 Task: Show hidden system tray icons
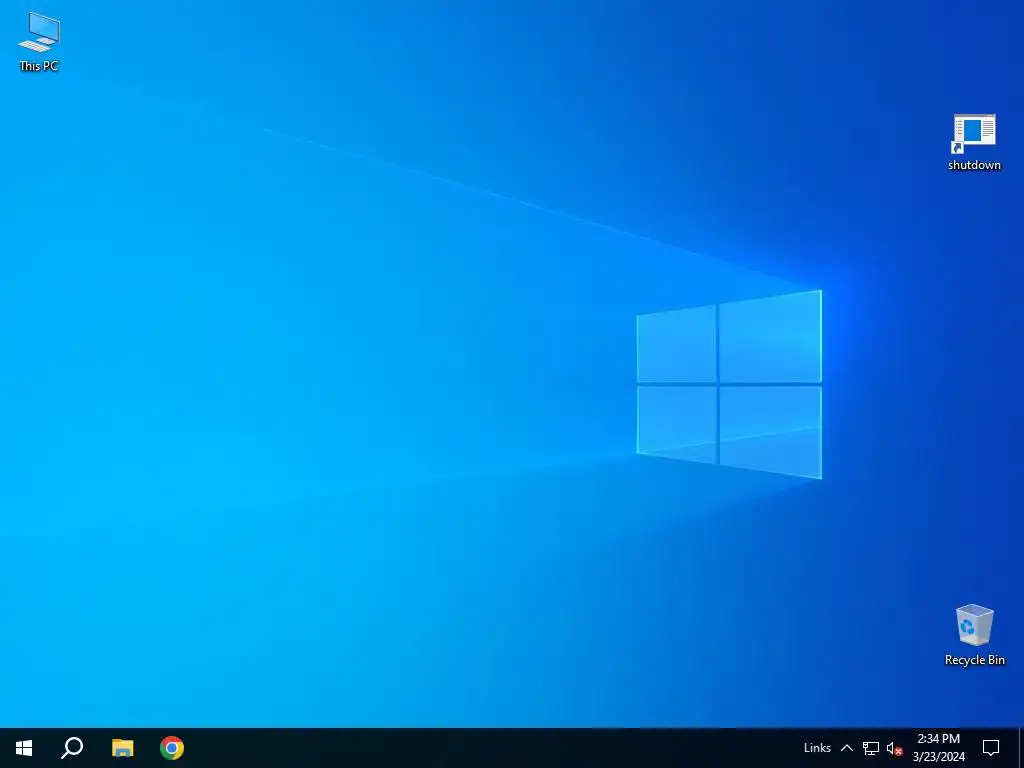point(846,748)
